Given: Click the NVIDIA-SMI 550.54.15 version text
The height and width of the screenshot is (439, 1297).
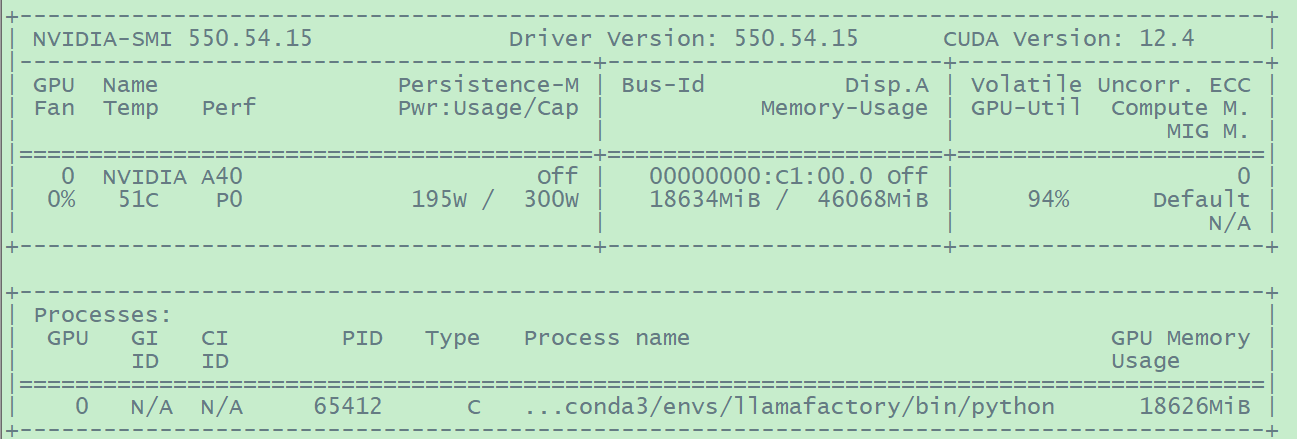Looking at the screenshot, I should point(172,40).
